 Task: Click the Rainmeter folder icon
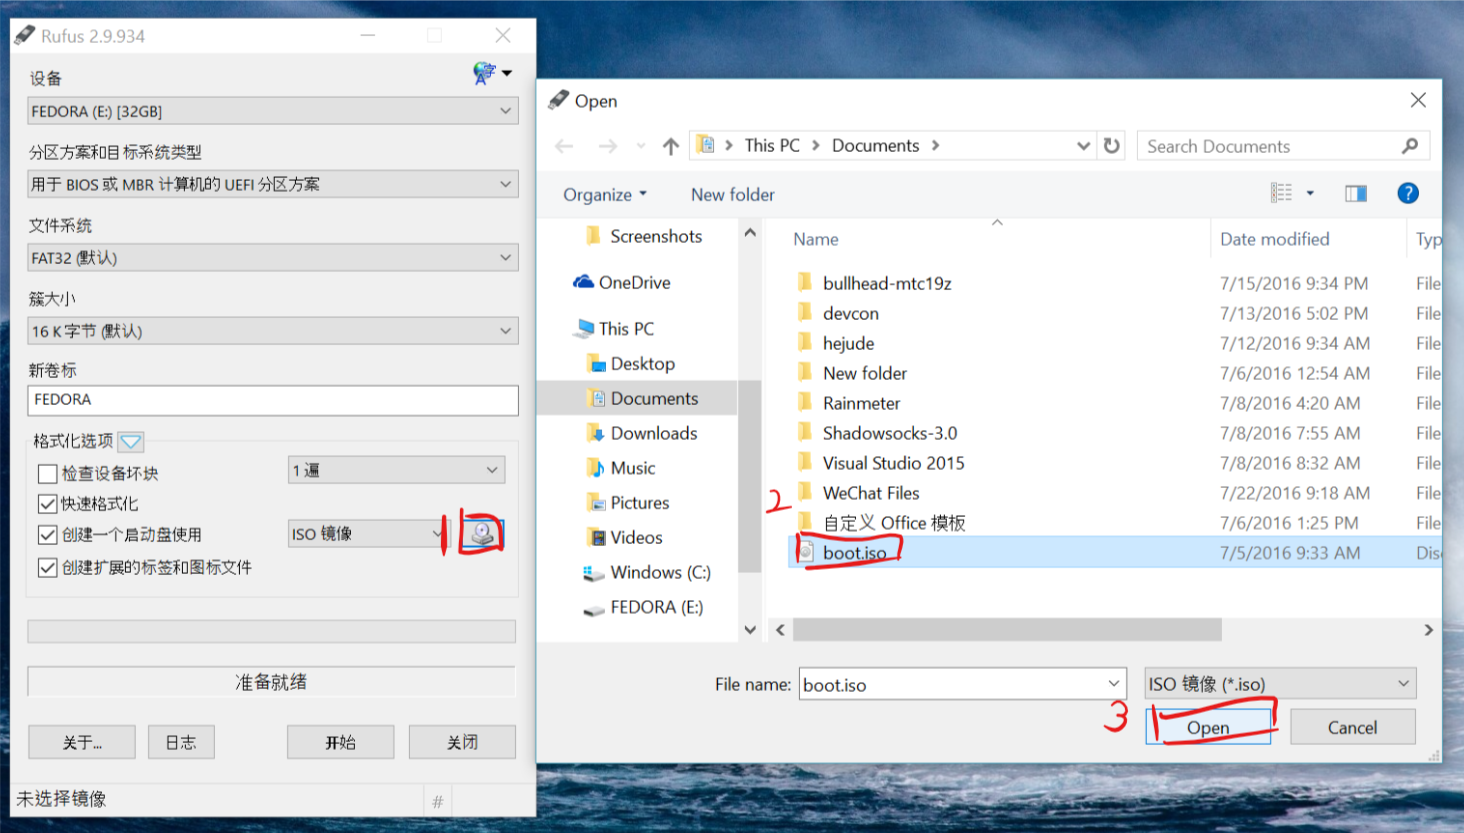coord(805,402)
